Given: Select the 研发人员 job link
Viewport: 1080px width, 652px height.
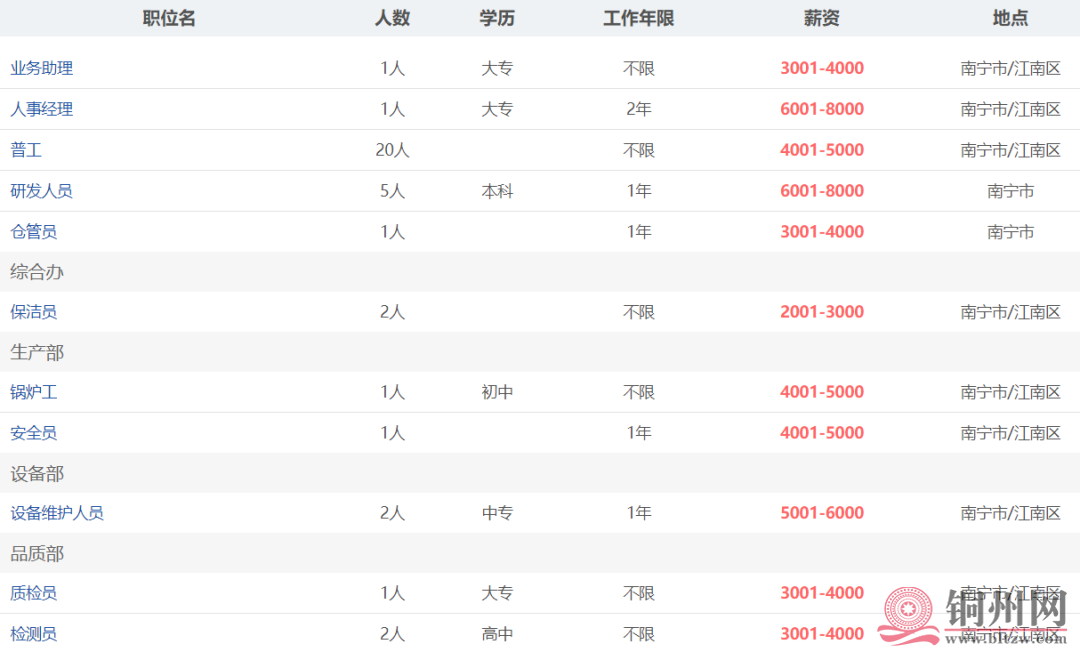Looking at the screenshot, I should pos(41,191).
